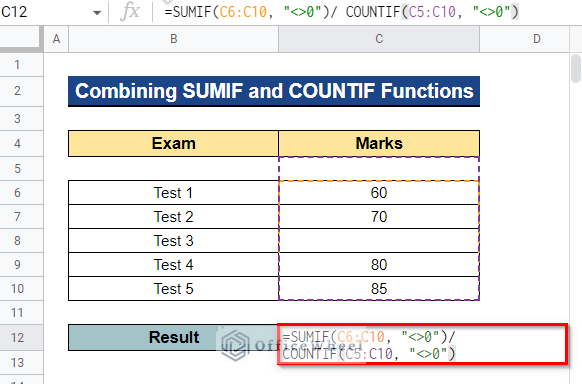Select the Marks header cell
Viewport: 582px width, 384px height.
pyautogui.click(x=379, y=144)
